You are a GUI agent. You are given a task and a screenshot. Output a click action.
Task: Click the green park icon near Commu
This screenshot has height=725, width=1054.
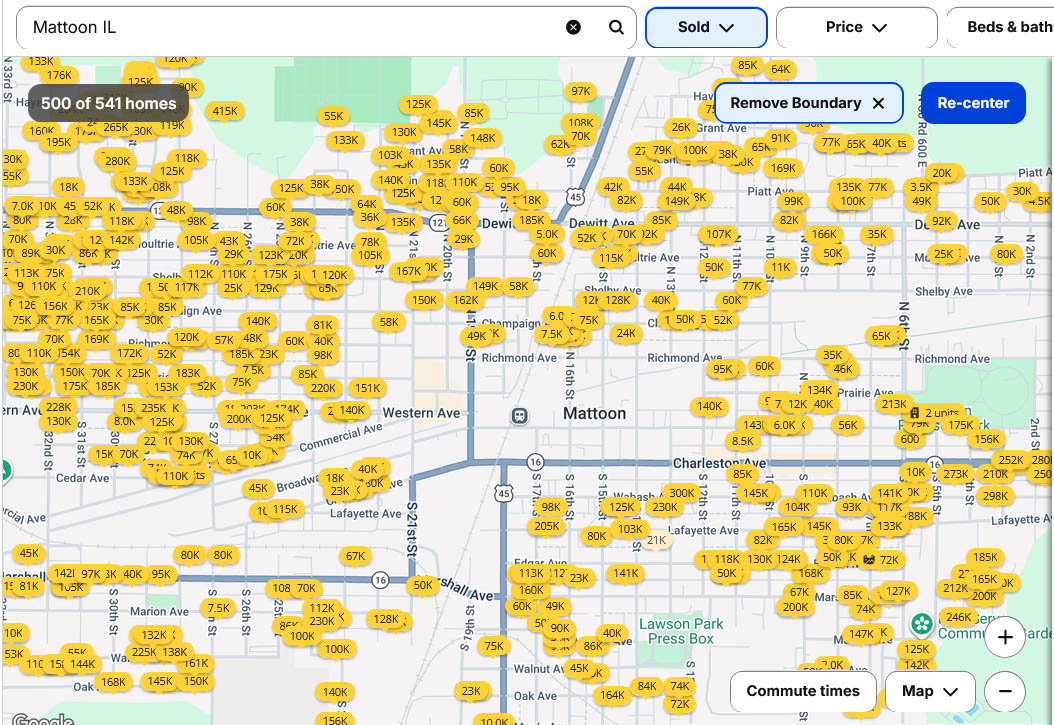coord(922,624)
